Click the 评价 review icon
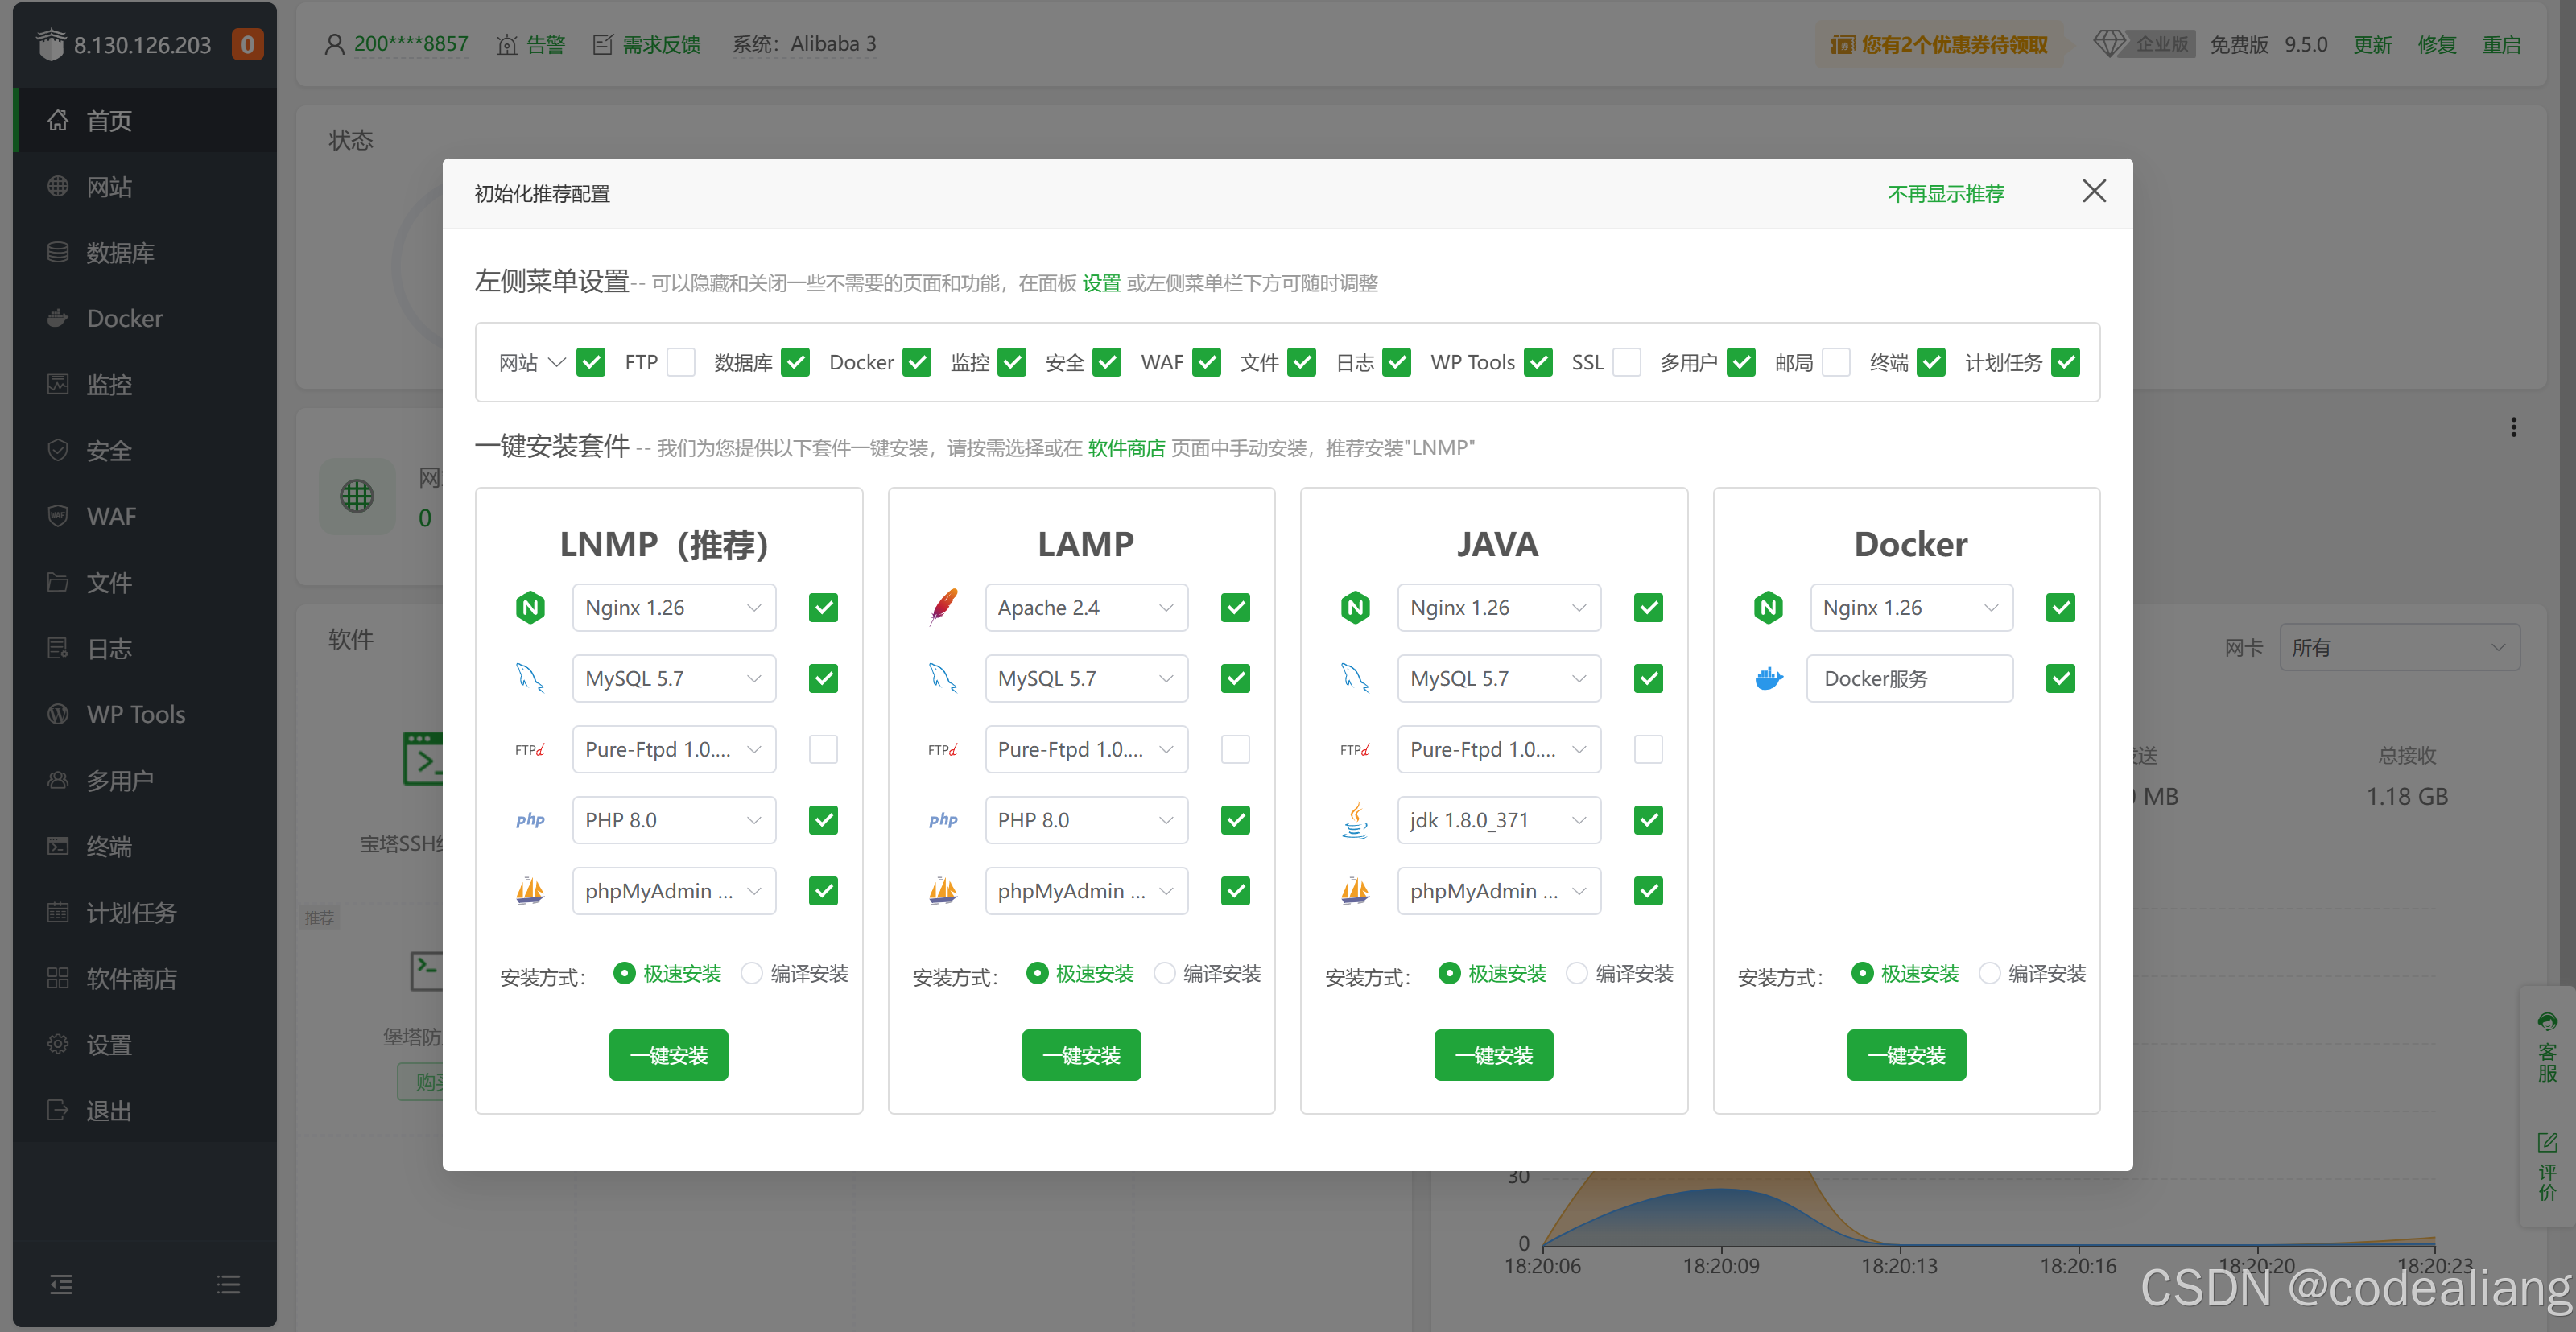Viewport: 2576px width, 1332px height. 2547,1142
